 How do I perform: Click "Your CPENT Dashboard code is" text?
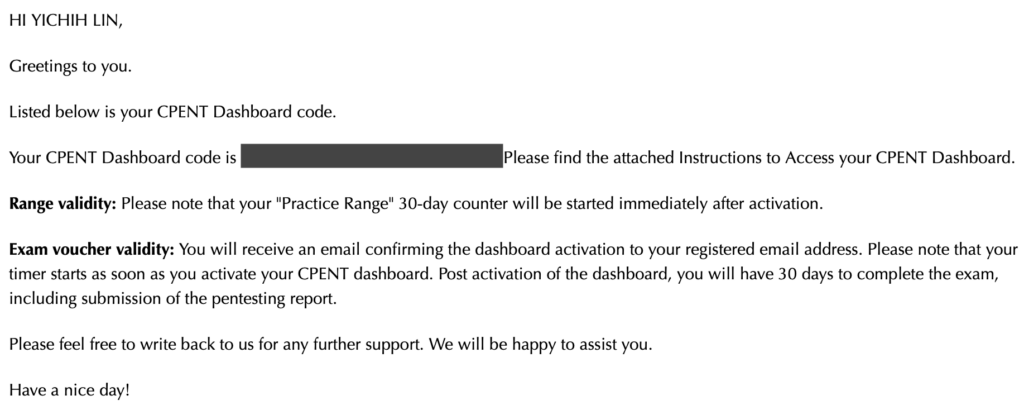click(x=123, y=158)
